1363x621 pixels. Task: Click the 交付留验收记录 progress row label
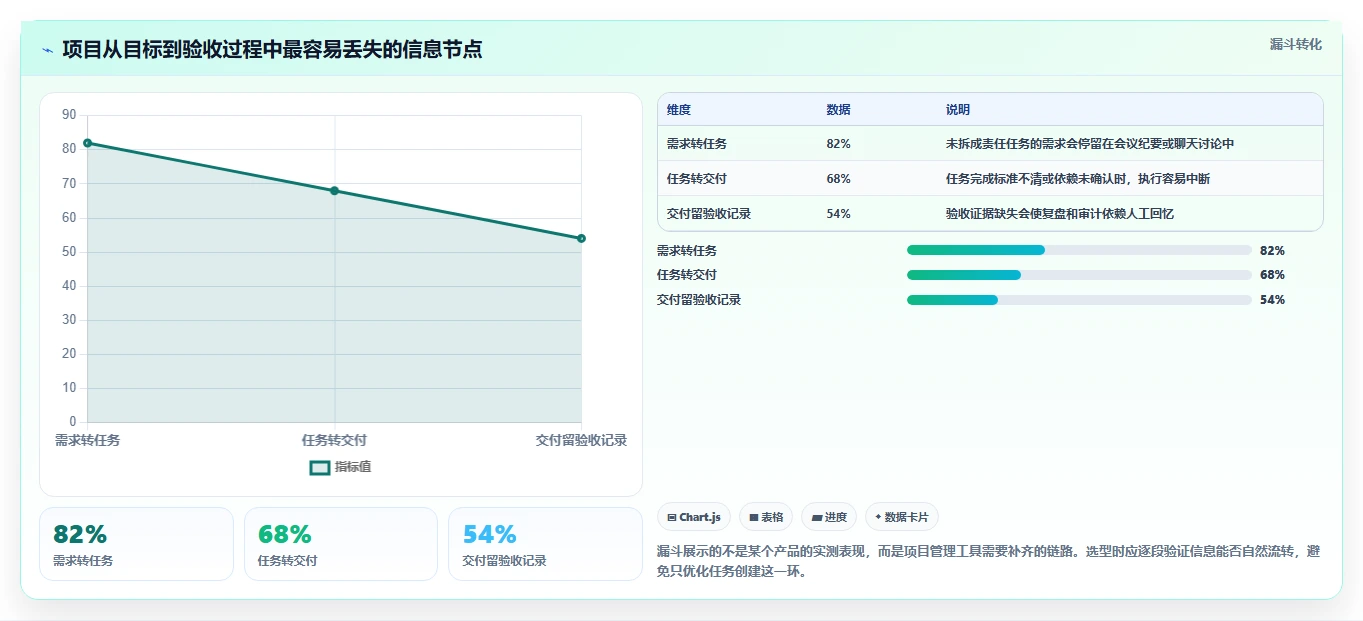699,300
